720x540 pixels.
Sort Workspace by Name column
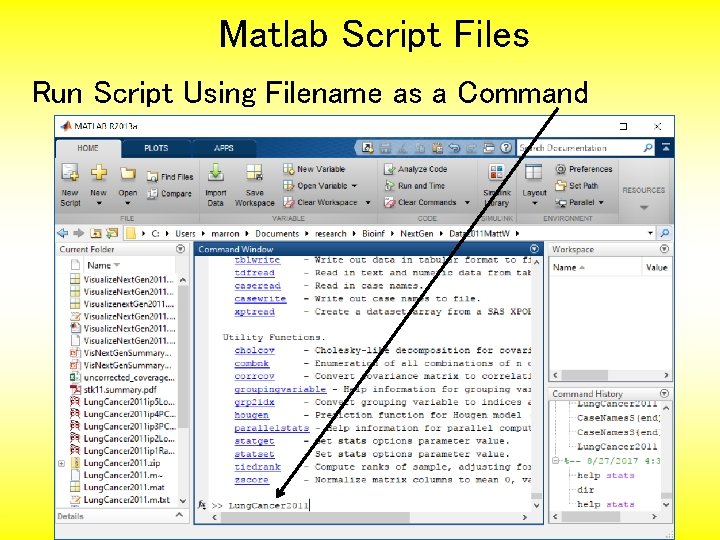pos(568,267)
